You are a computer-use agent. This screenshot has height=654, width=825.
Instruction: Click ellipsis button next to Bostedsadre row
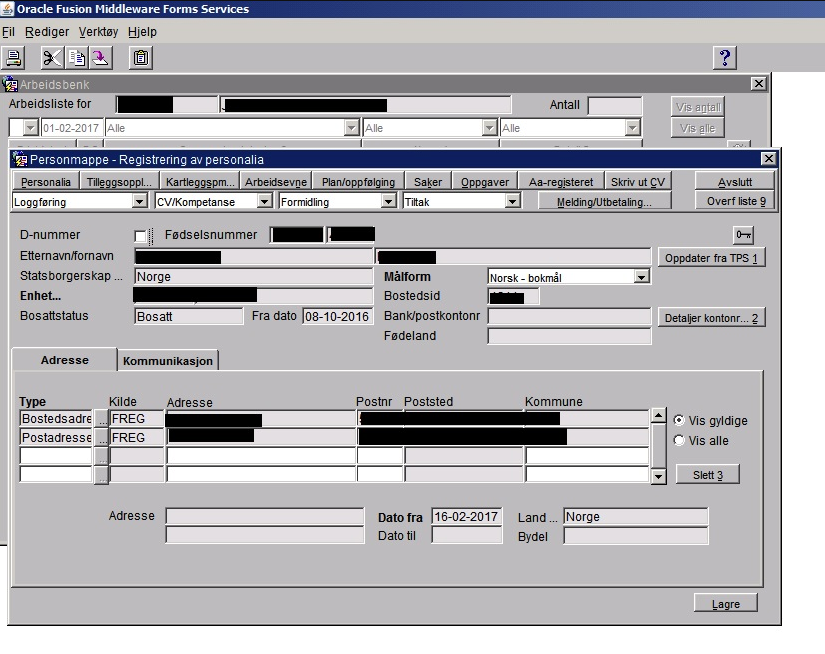(x=102, y=419)
